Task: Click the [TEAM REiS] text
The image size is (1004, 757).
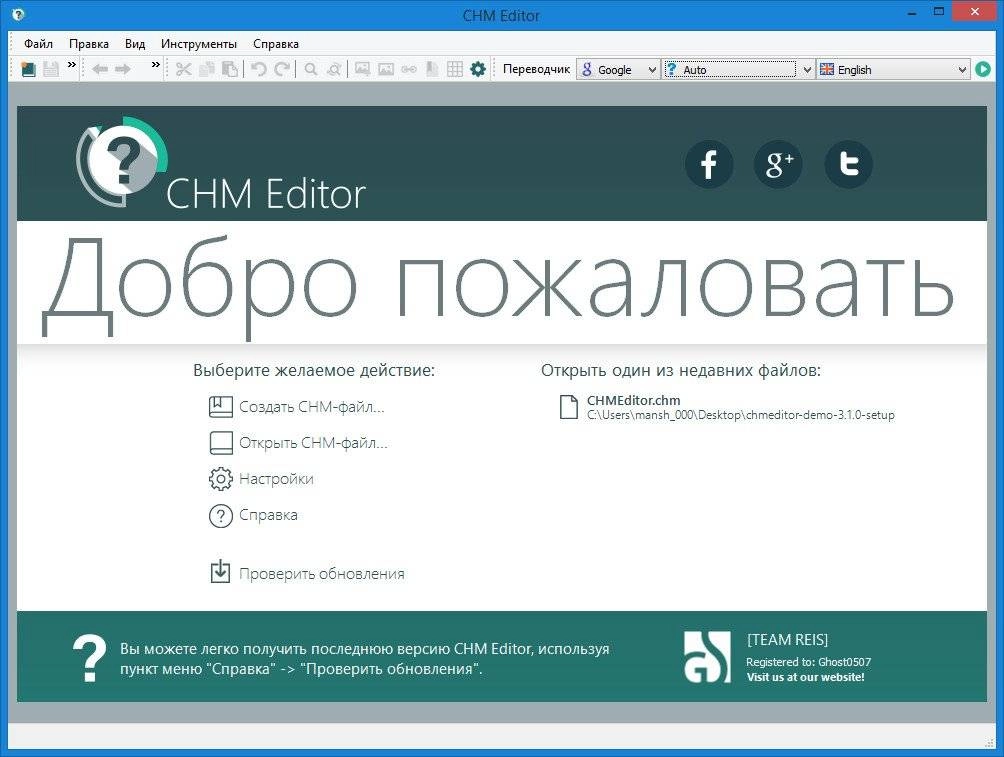Action: point(787,640)
